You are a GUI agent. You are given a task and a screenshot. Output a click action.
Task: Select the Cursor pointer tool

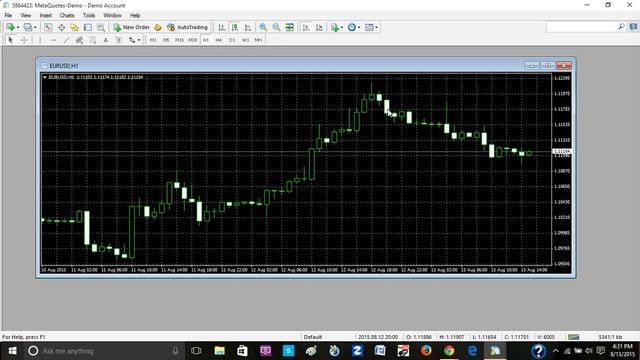coord(11,40)
